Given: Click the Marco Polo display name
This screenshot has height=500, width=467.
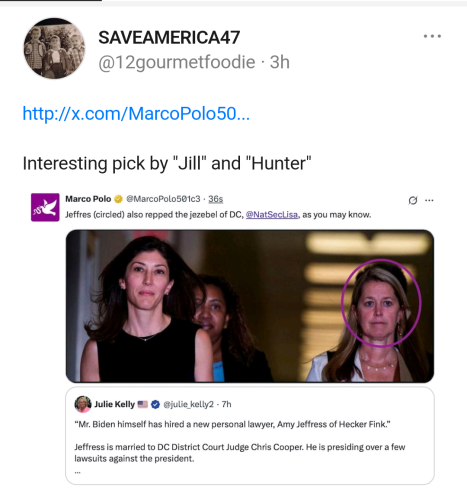Looking at the screenshot, I should point(88,199).
